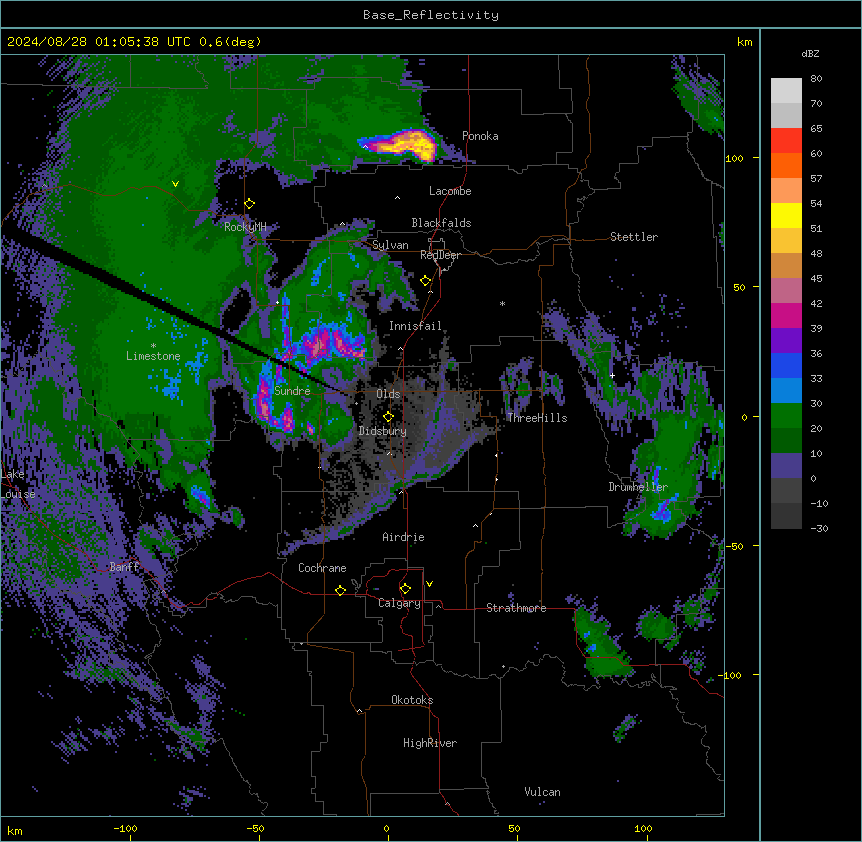Click the Base_Reflectivity title

coord(431,15)
